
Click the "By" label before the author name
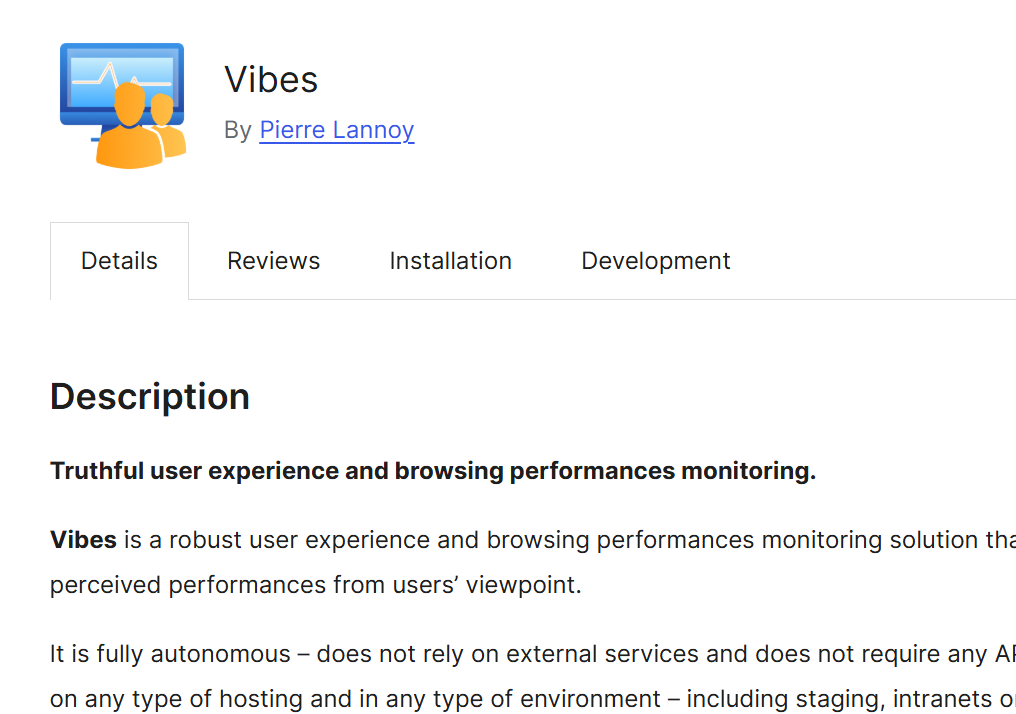[238, 130]
